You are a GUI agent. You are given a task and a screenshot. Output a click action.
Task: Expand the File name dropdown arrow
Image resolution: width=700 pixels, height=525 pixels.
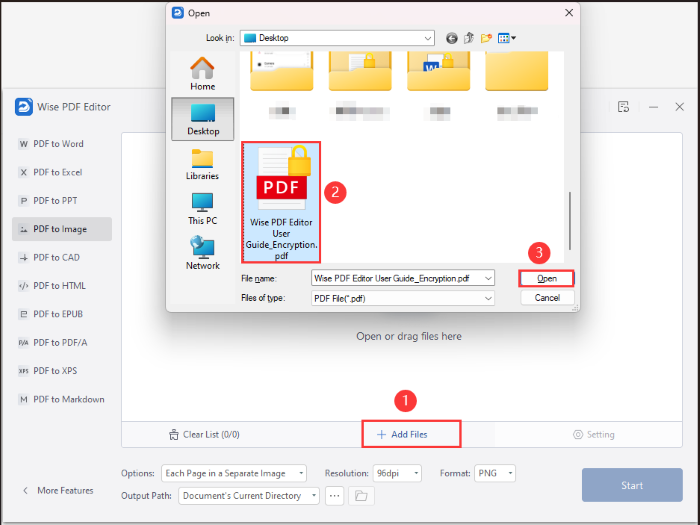point(488,278)
